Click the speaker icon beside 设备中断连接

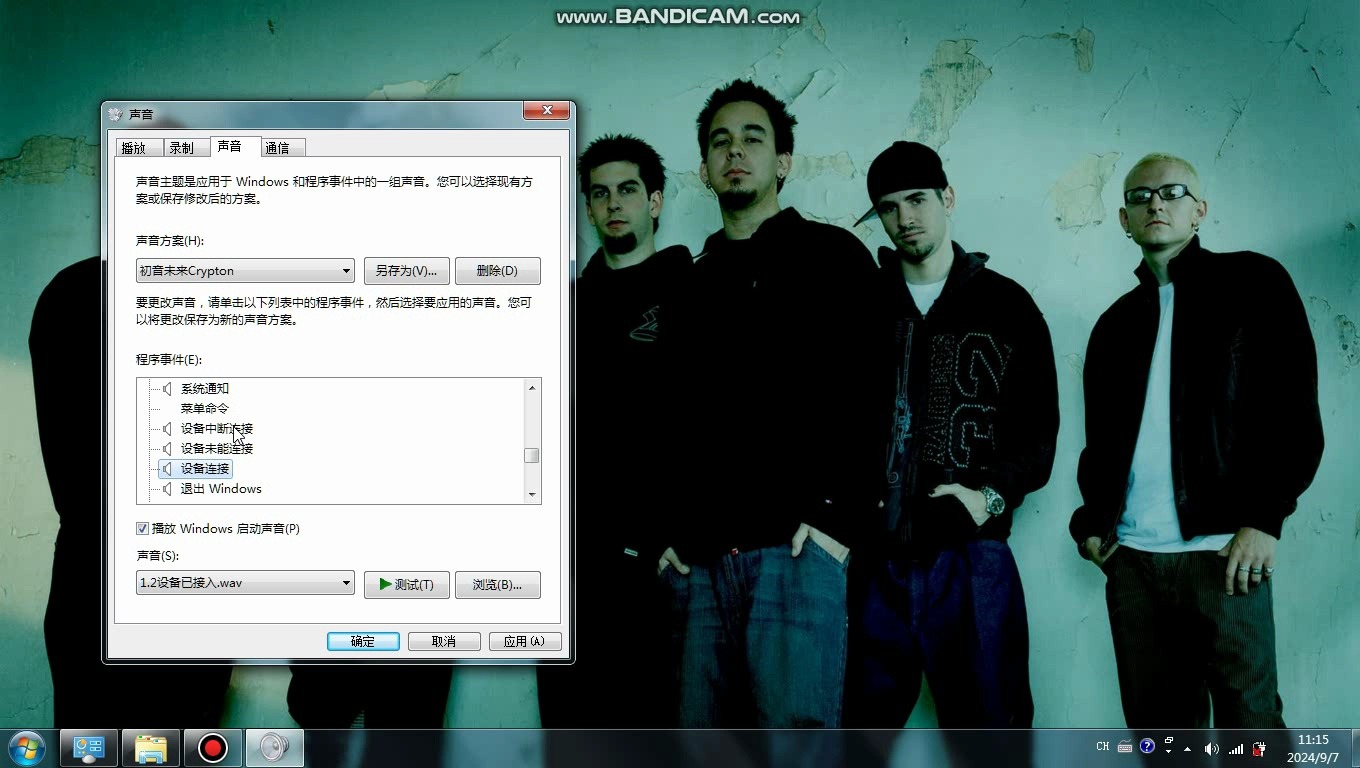click(x=168, y=428)
